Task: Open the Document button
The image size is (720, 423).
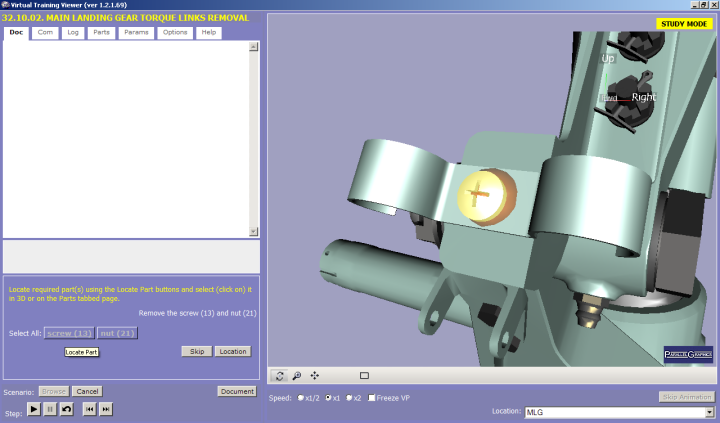Action: pos(237,391)
